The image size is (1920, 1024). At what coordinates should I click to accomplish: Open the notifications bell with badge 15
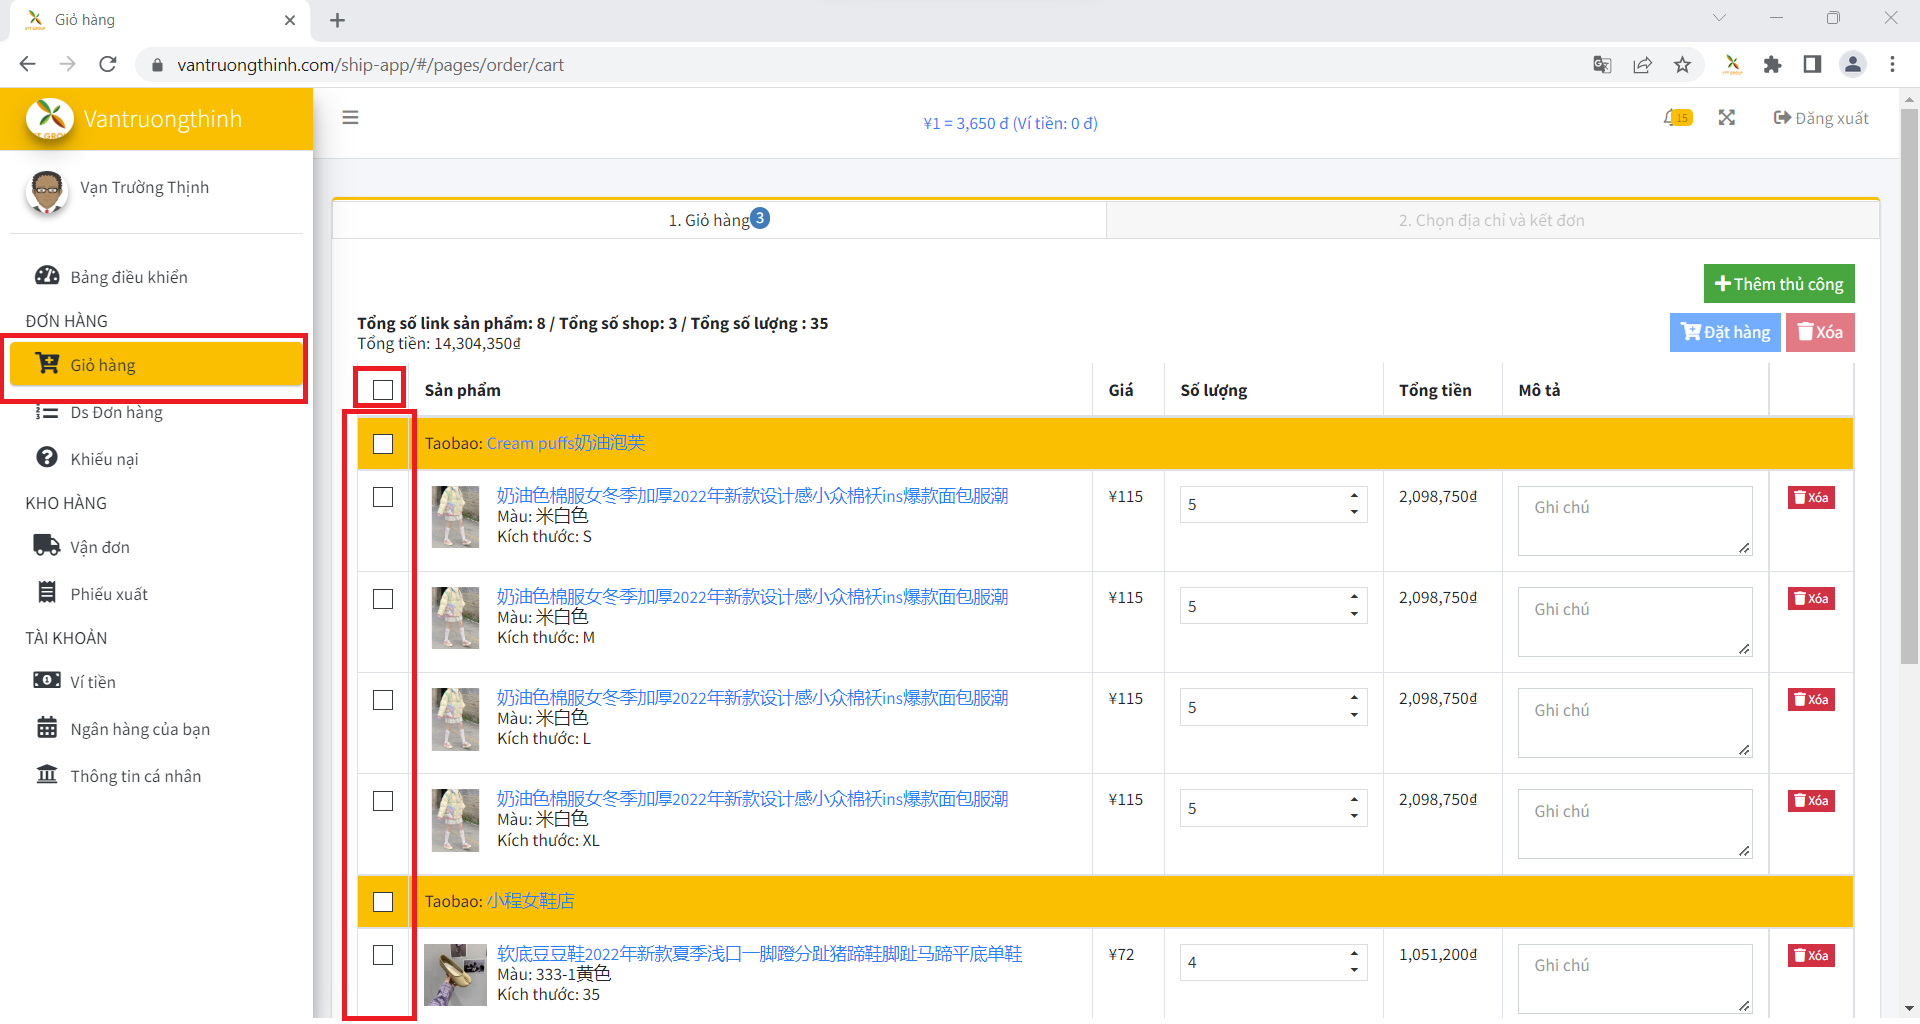1677,118
